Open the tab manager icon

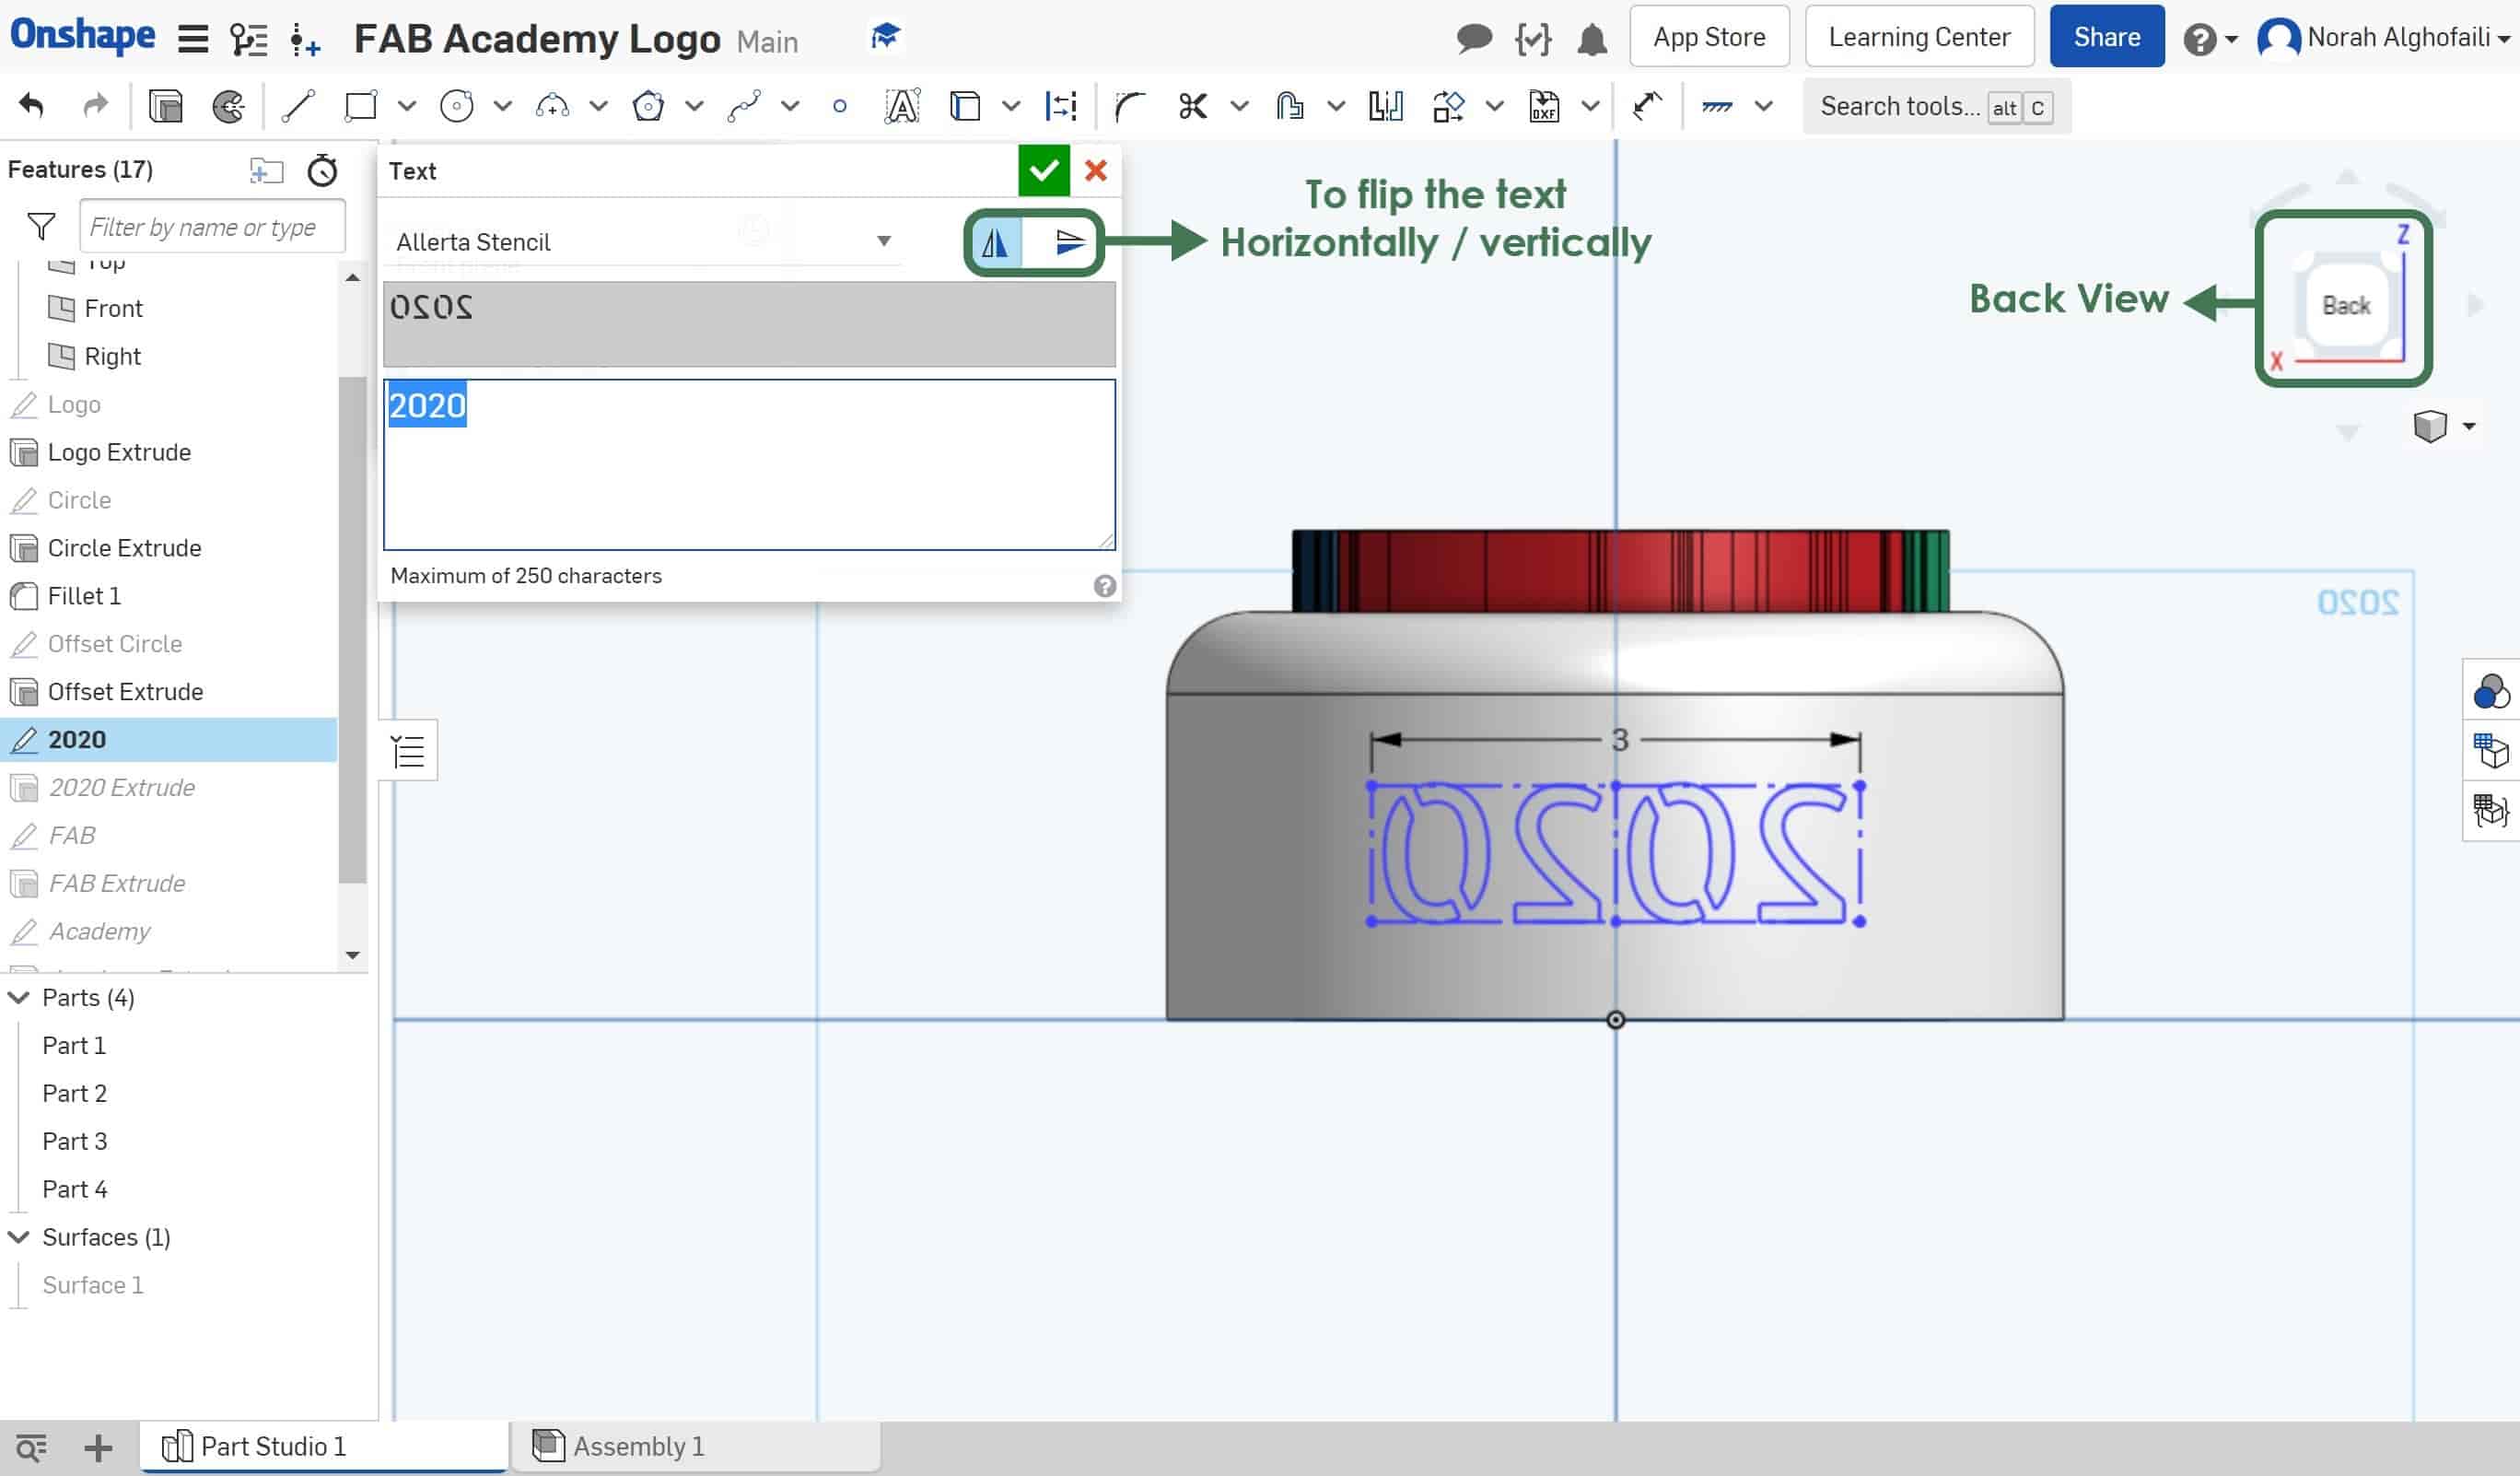pyautogui.click(x=31, y=1447)
